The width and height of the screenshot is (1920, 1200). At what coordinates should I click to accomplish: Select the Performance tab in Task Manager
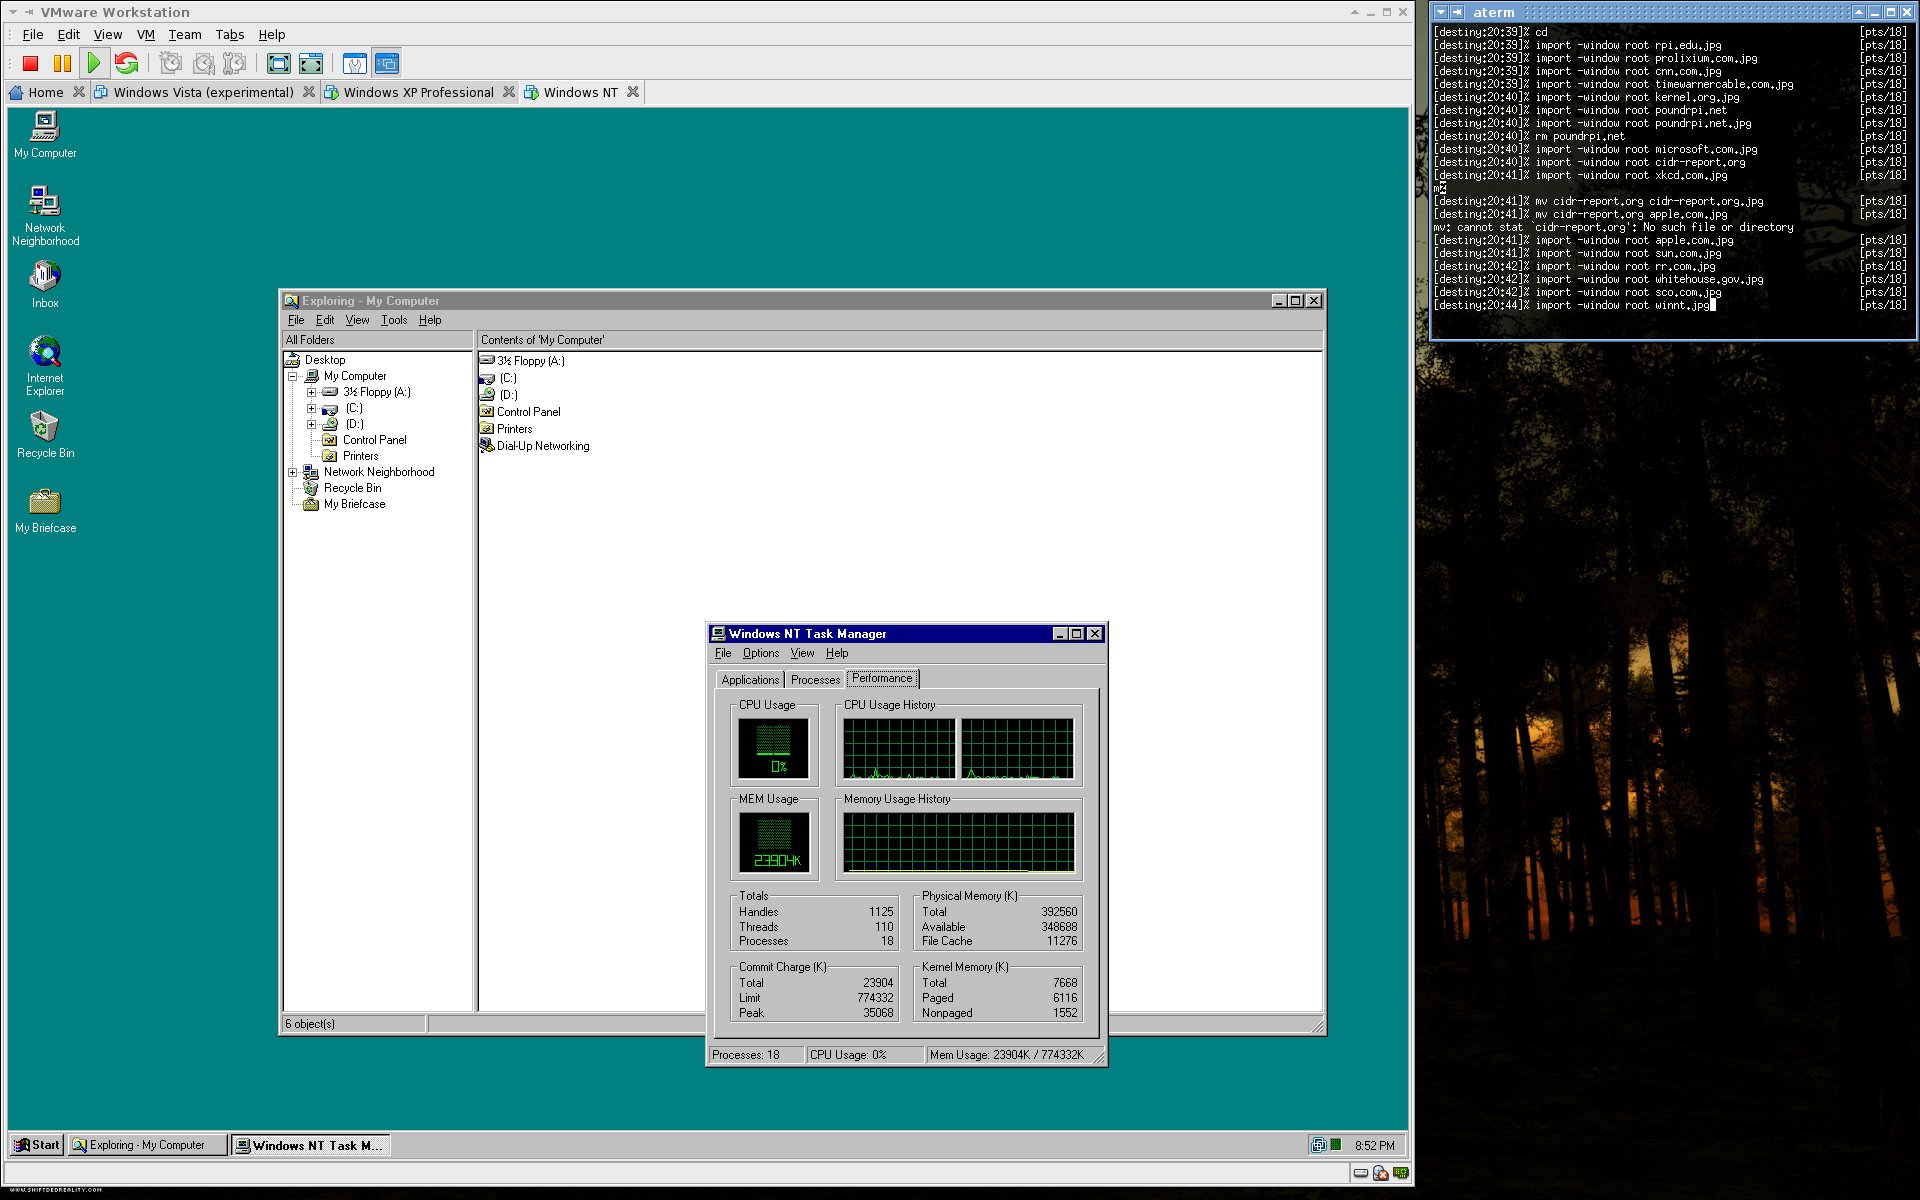pyautogui.click(x=882, y=678)
